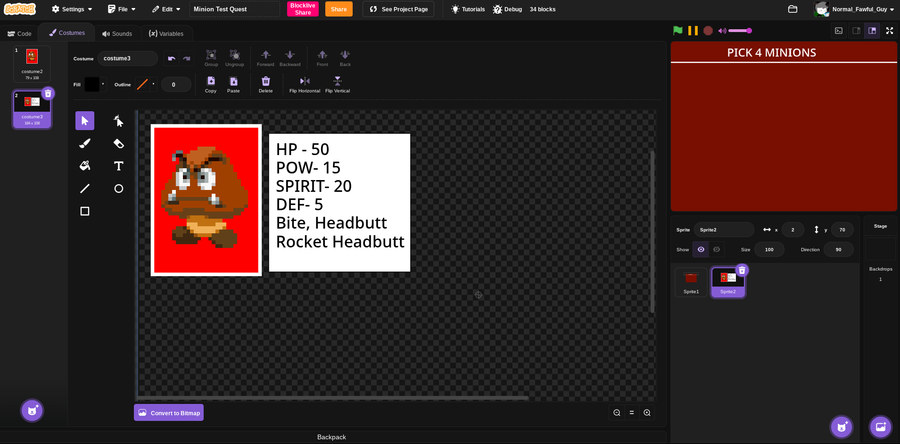Undo the last costume edit
The width and height of the screenshot is (900, 444).
pyautogui.click(x=171, y=59)
